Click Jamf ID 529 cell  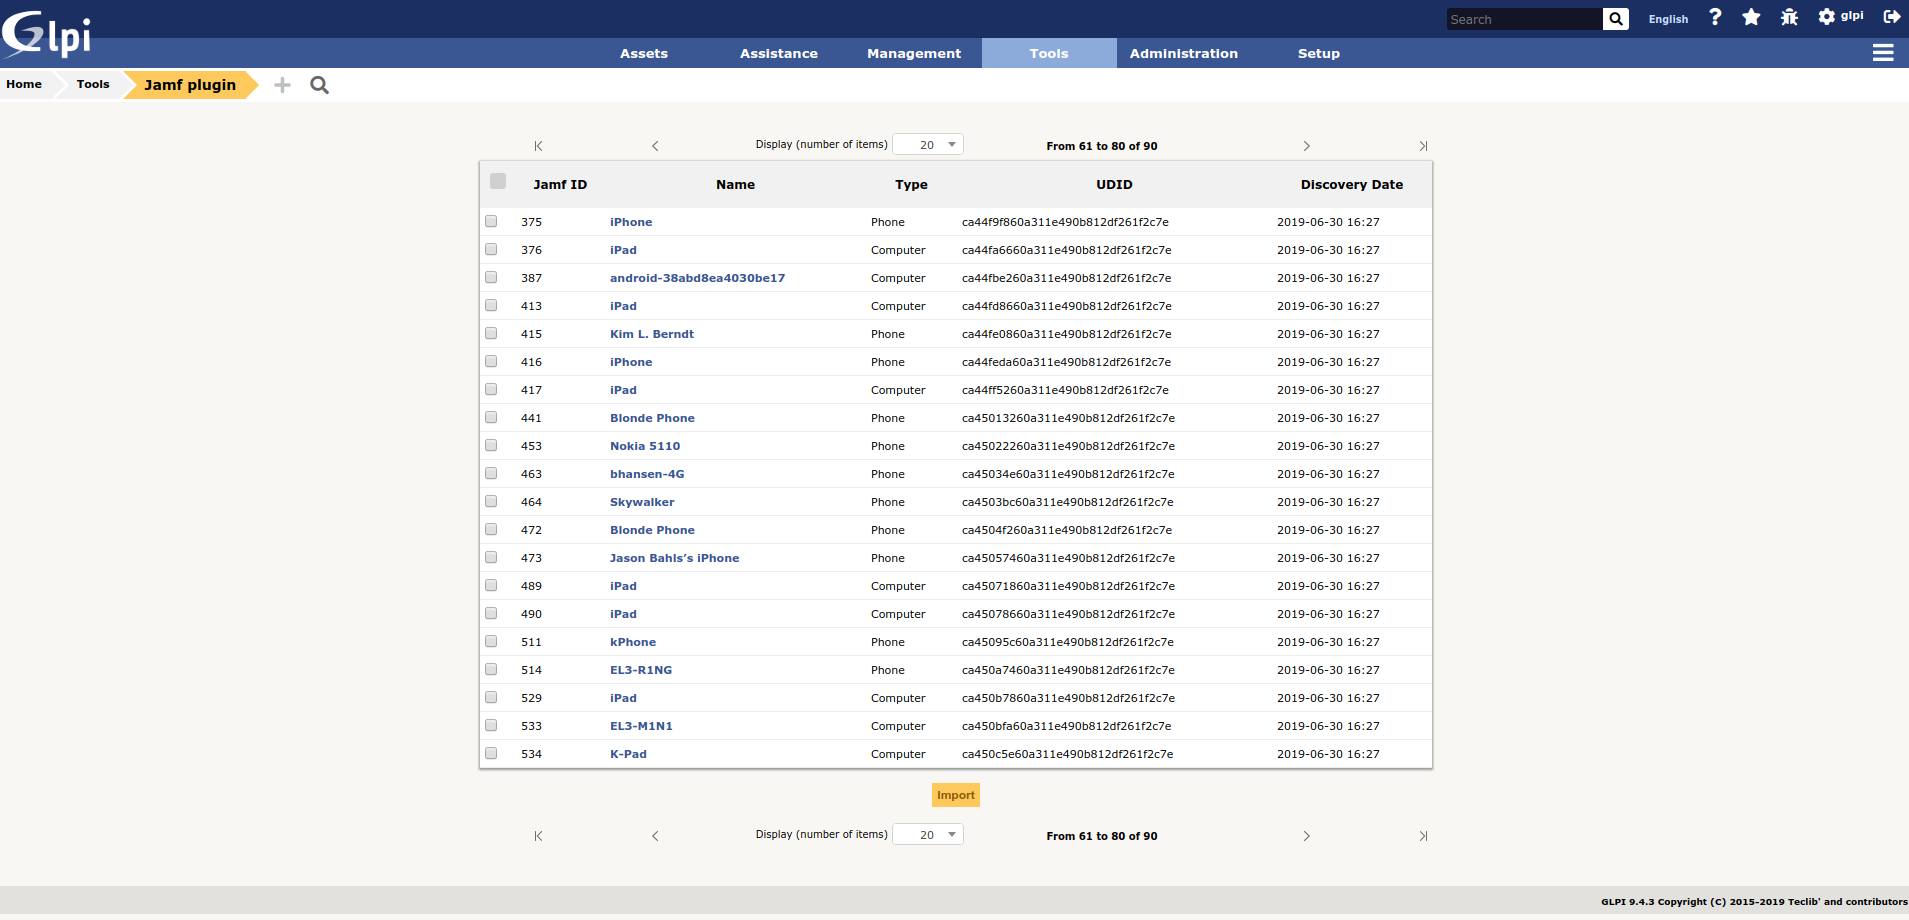click(531, 698)
